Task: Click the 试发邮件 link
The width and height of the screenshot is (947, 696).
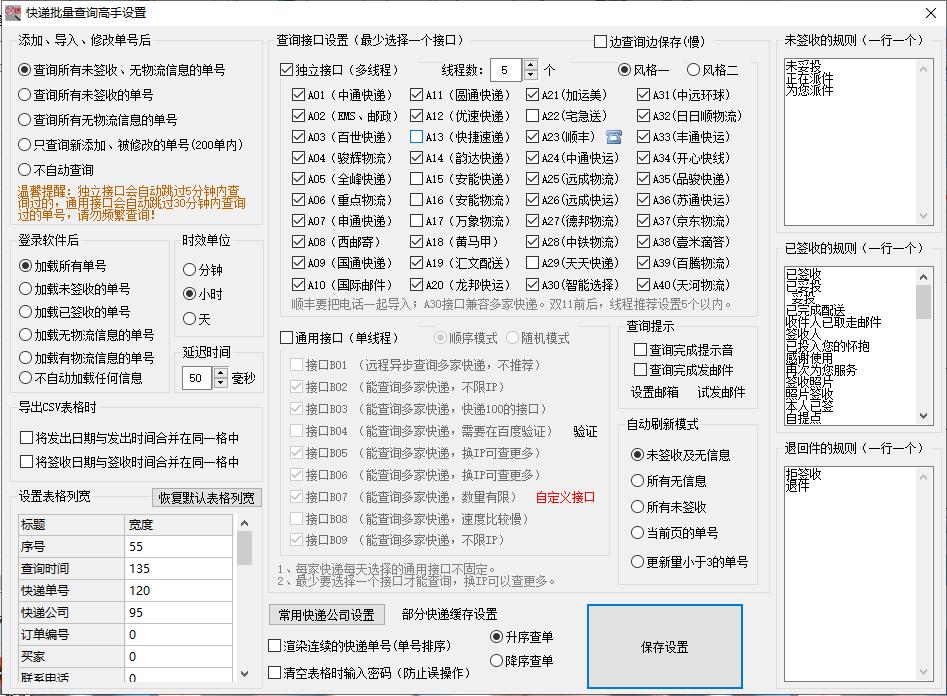Action: click(x=721, y=392)
